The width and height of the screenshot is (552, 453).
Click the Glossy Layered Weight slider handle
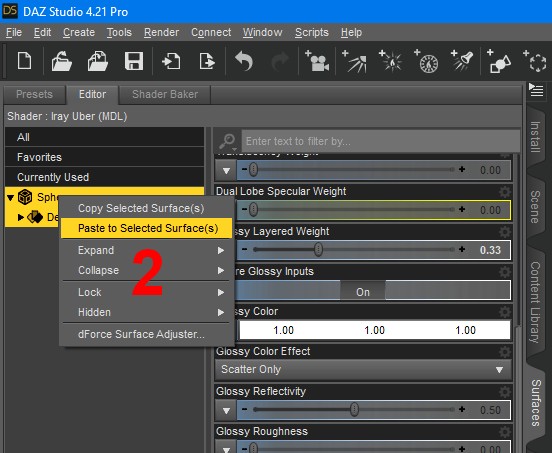point(318,250)
